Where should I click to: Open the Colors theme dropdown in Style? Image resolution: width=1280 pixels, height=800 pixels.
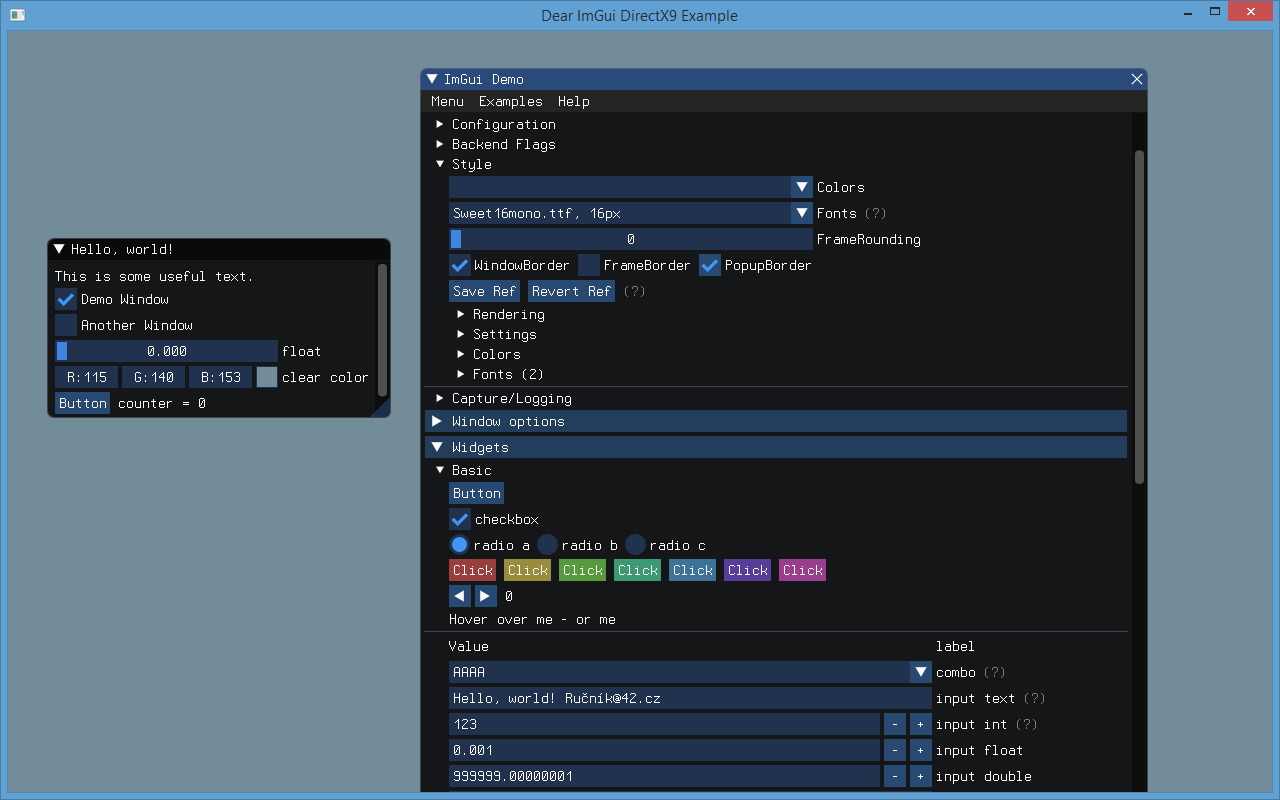pos(801,186)
